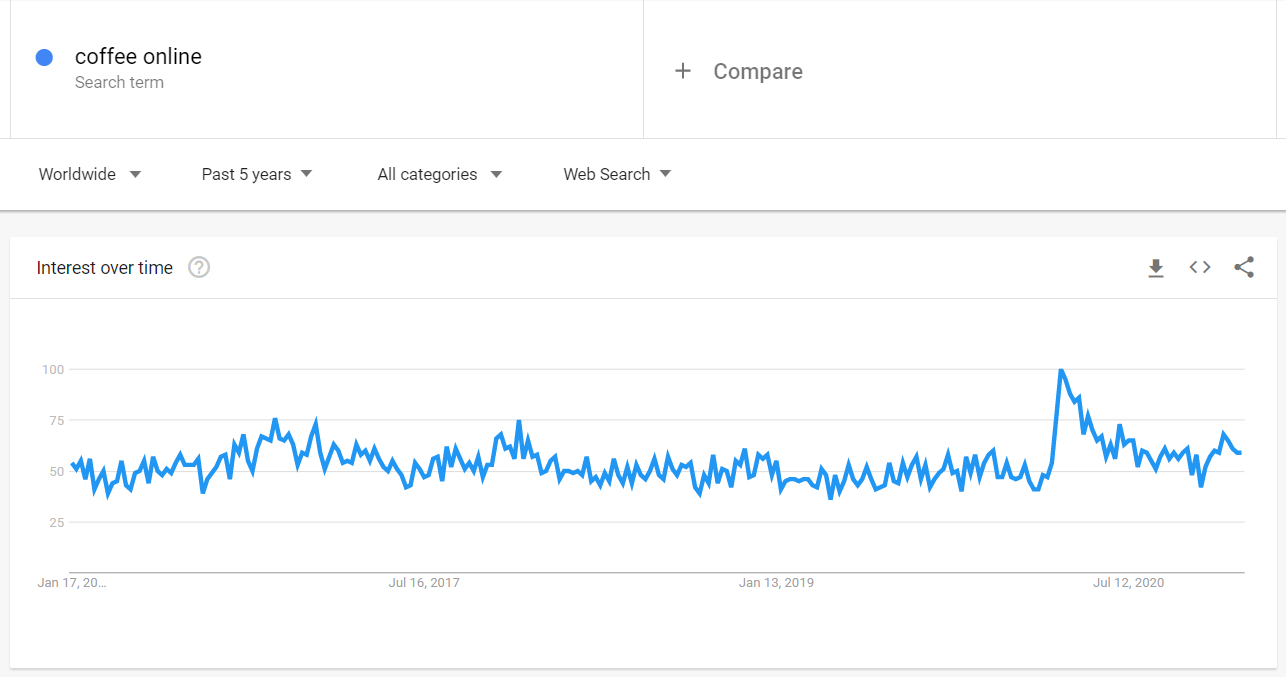The image size is (1286, 677).
Task: Click the share icon at the panel's right edge
Action: [1243, 267]
